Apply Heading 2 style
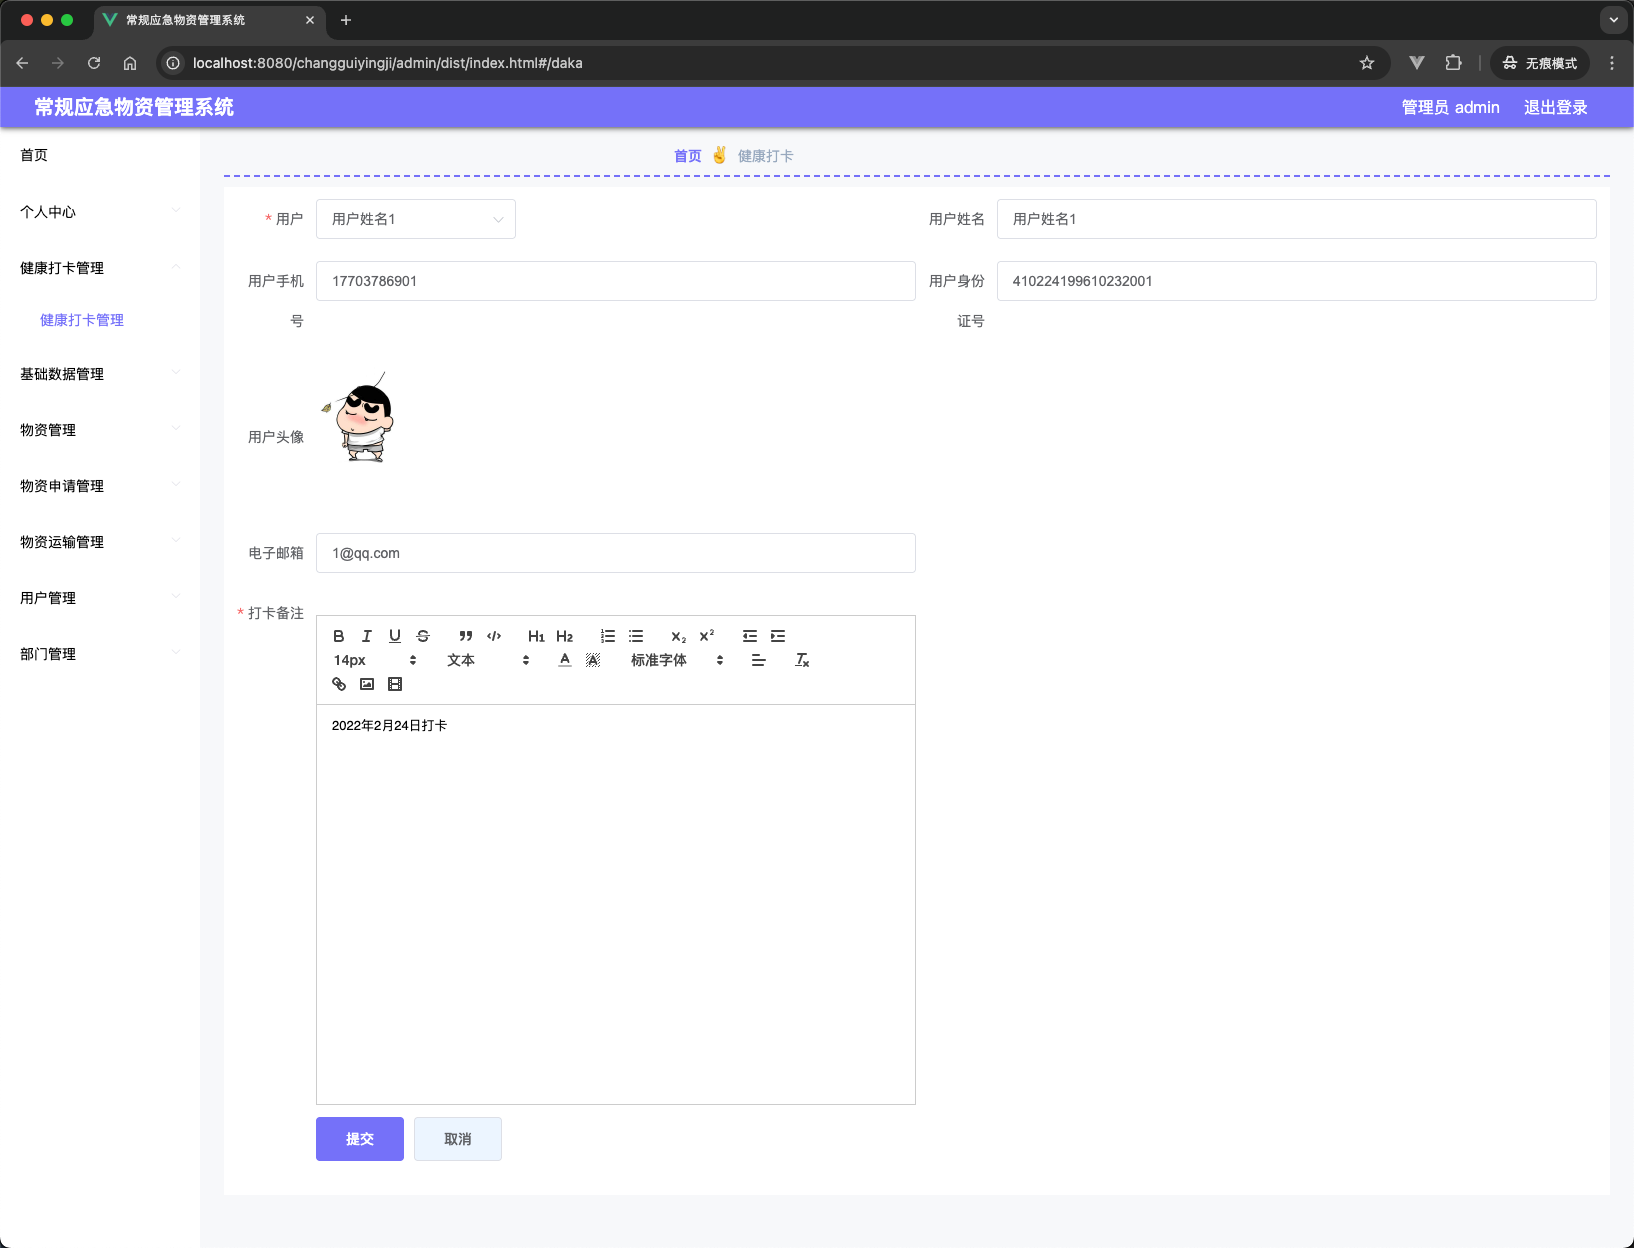The image size is (1634, 1248). (x=565, y=636)
